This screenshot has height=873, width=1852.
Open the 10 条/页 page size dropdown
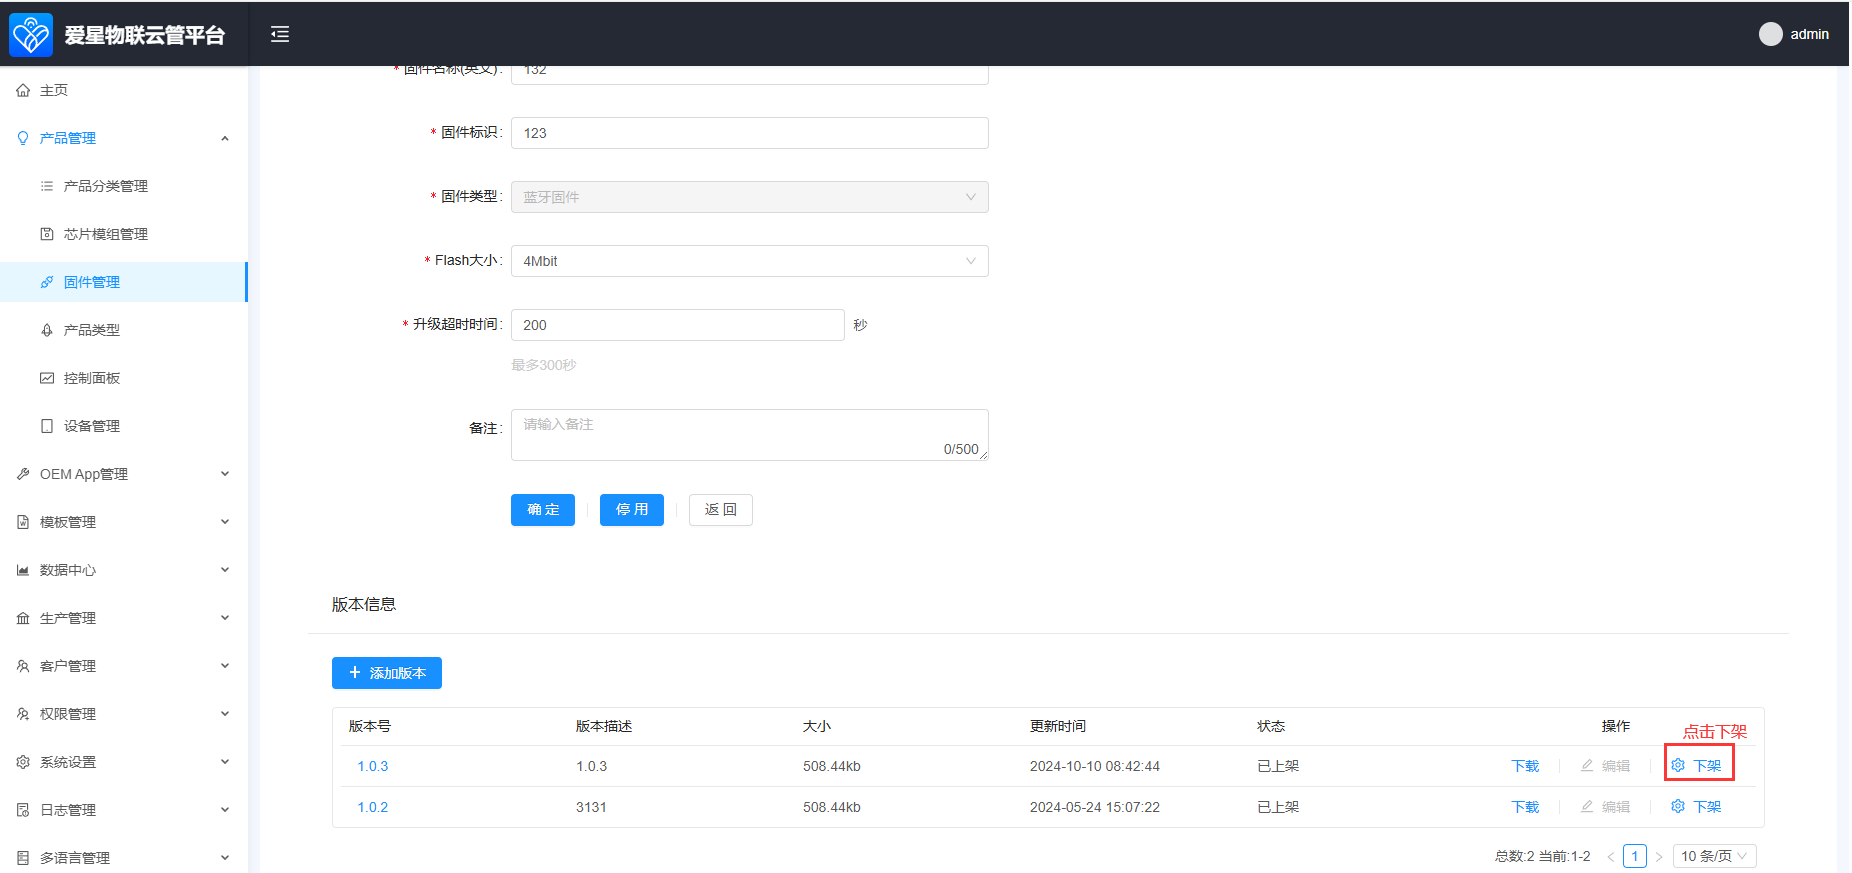(x=1715, y=856)
